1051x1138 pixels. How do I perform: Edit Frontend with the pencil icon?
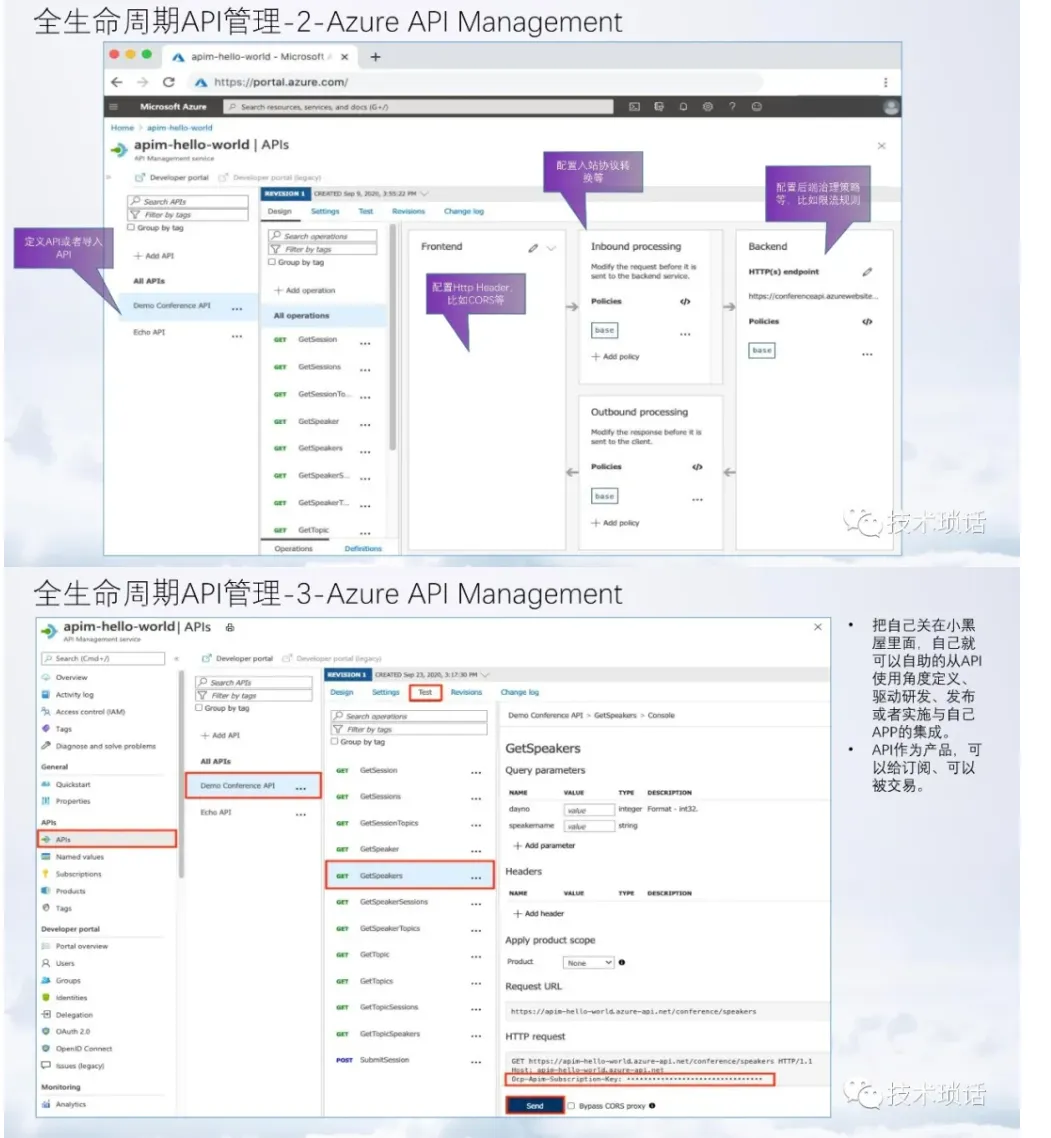(533, 247)
